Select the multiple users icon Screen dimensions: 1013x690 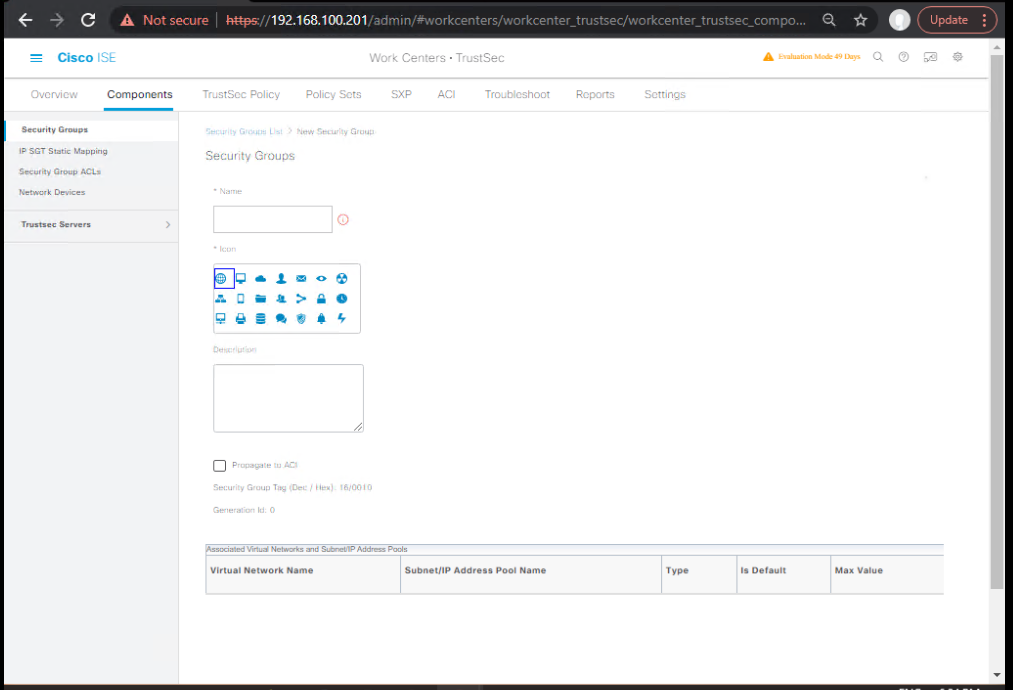tap(281, 298)
